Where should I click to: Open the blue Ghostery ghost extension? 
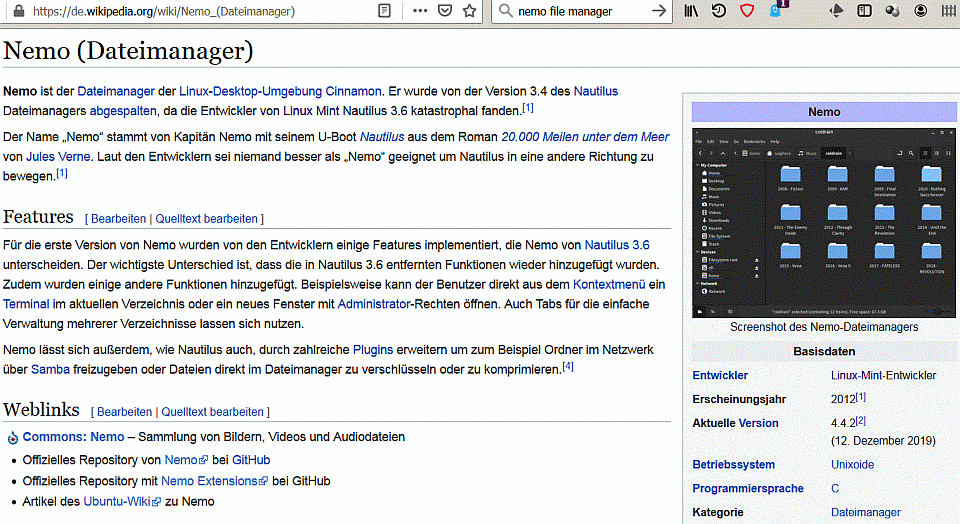776,10
